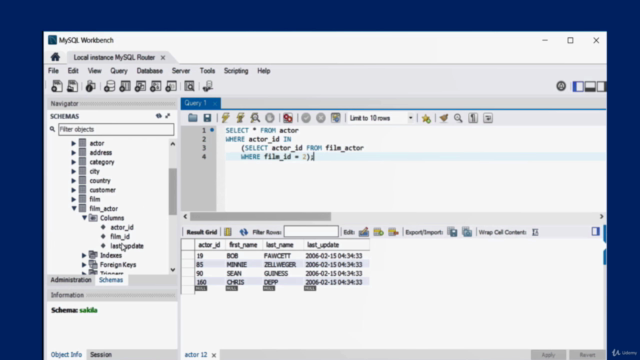Save the query script icon
This screenshot has width=640, height=360.
tap(207, 118)
